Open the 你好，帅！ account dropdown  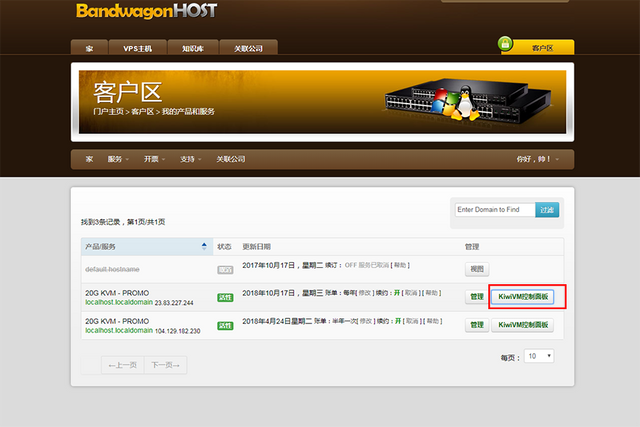[538, 159]
